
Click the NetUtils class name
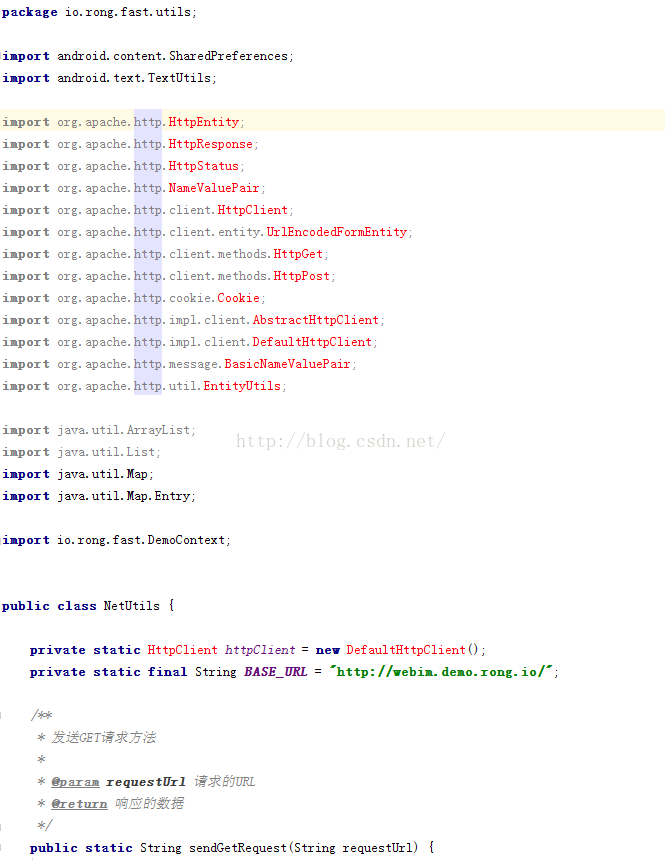(132, 606)
